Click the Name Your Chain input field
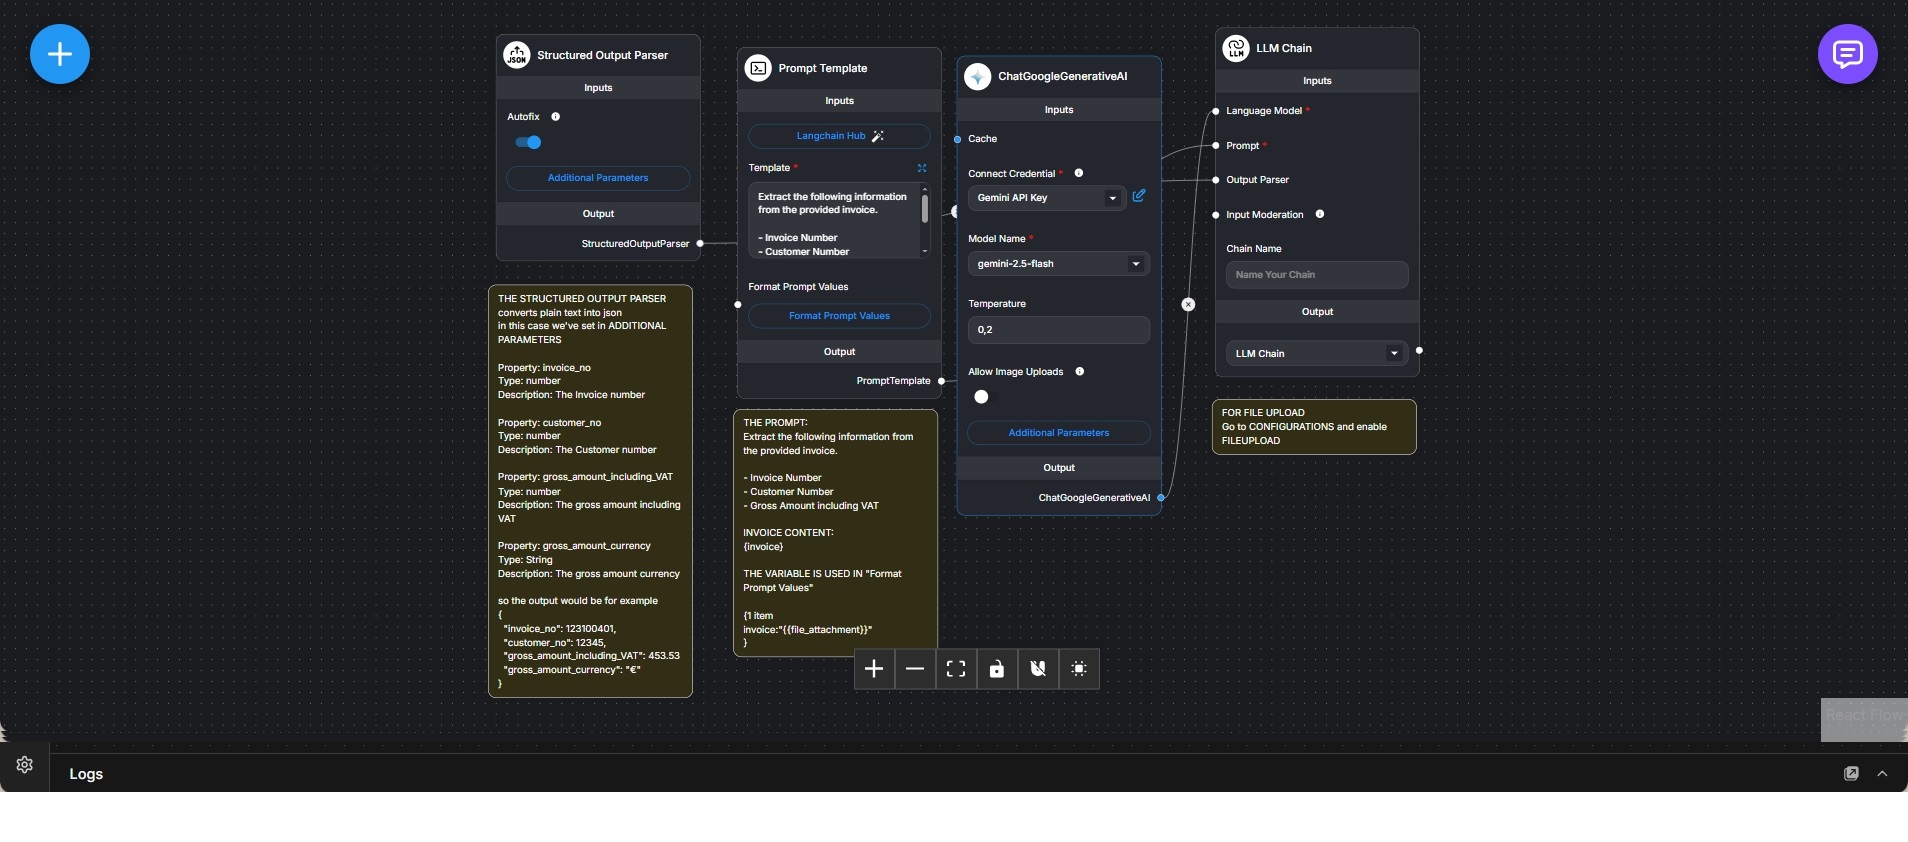Viewport: 1908px width, 842px height. [1317, 275]
